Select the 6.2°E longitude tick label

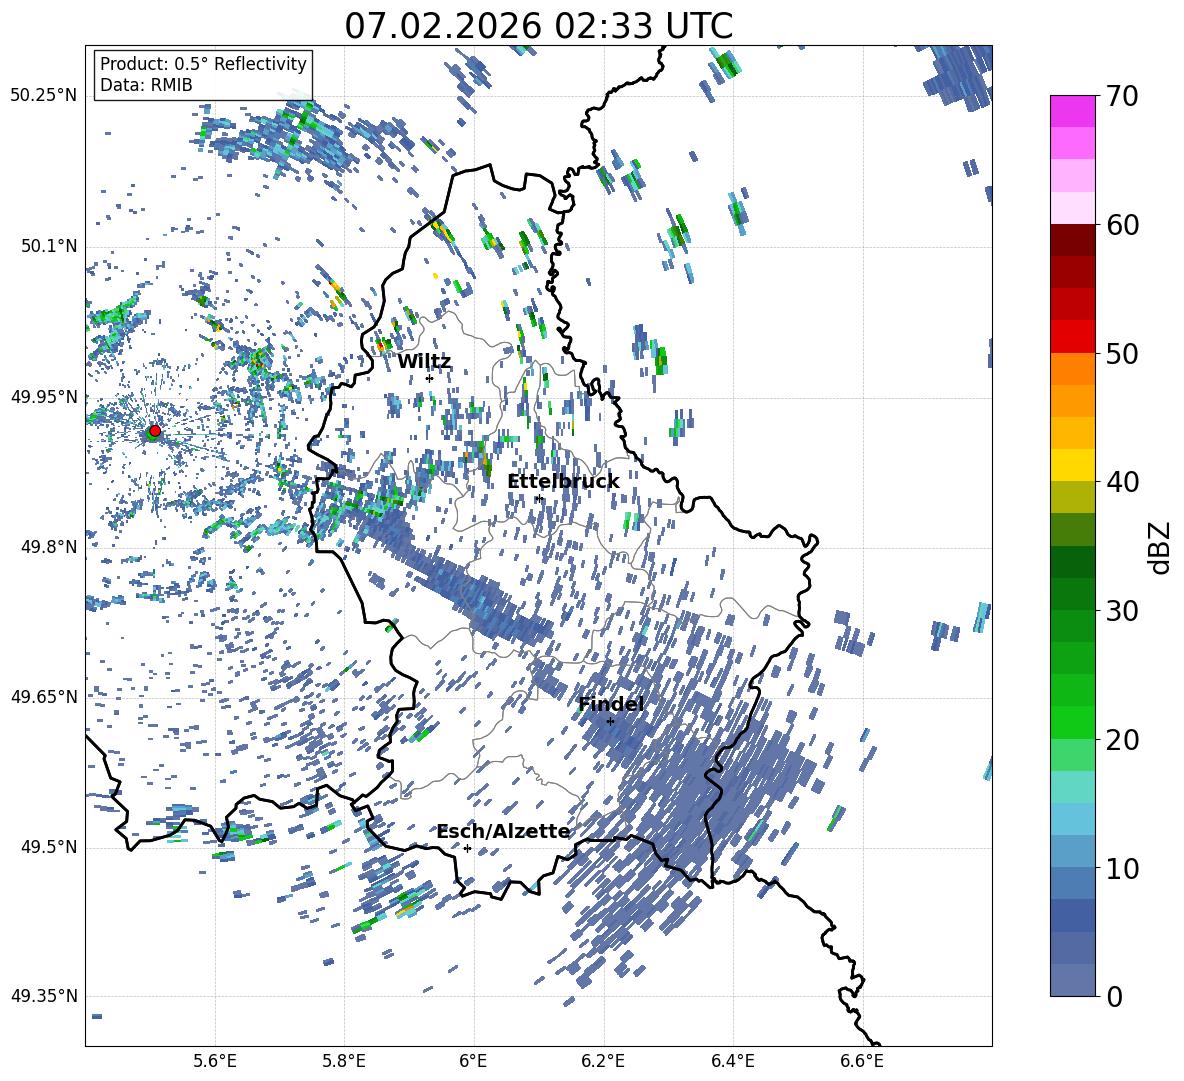(x=604, y=1060)
